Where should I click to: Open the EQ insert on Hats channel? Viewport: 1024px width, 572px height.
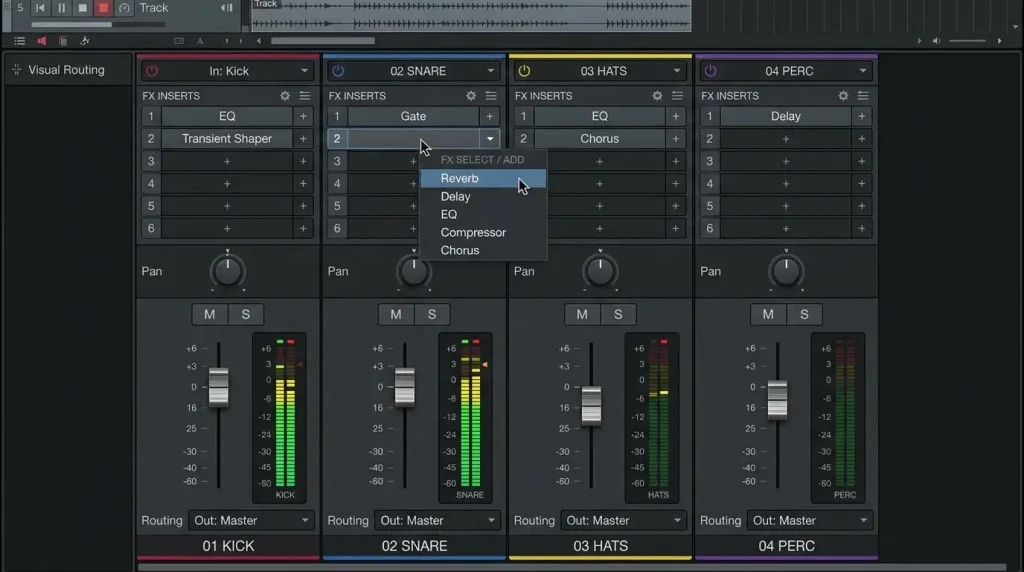click(600, 116)
